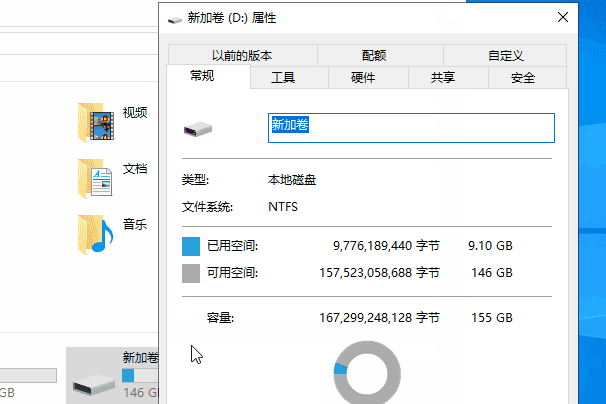Click the 新加卷 (D:) 属性 window title
Viewport: 606px width, 404px height.
(232, 18)
